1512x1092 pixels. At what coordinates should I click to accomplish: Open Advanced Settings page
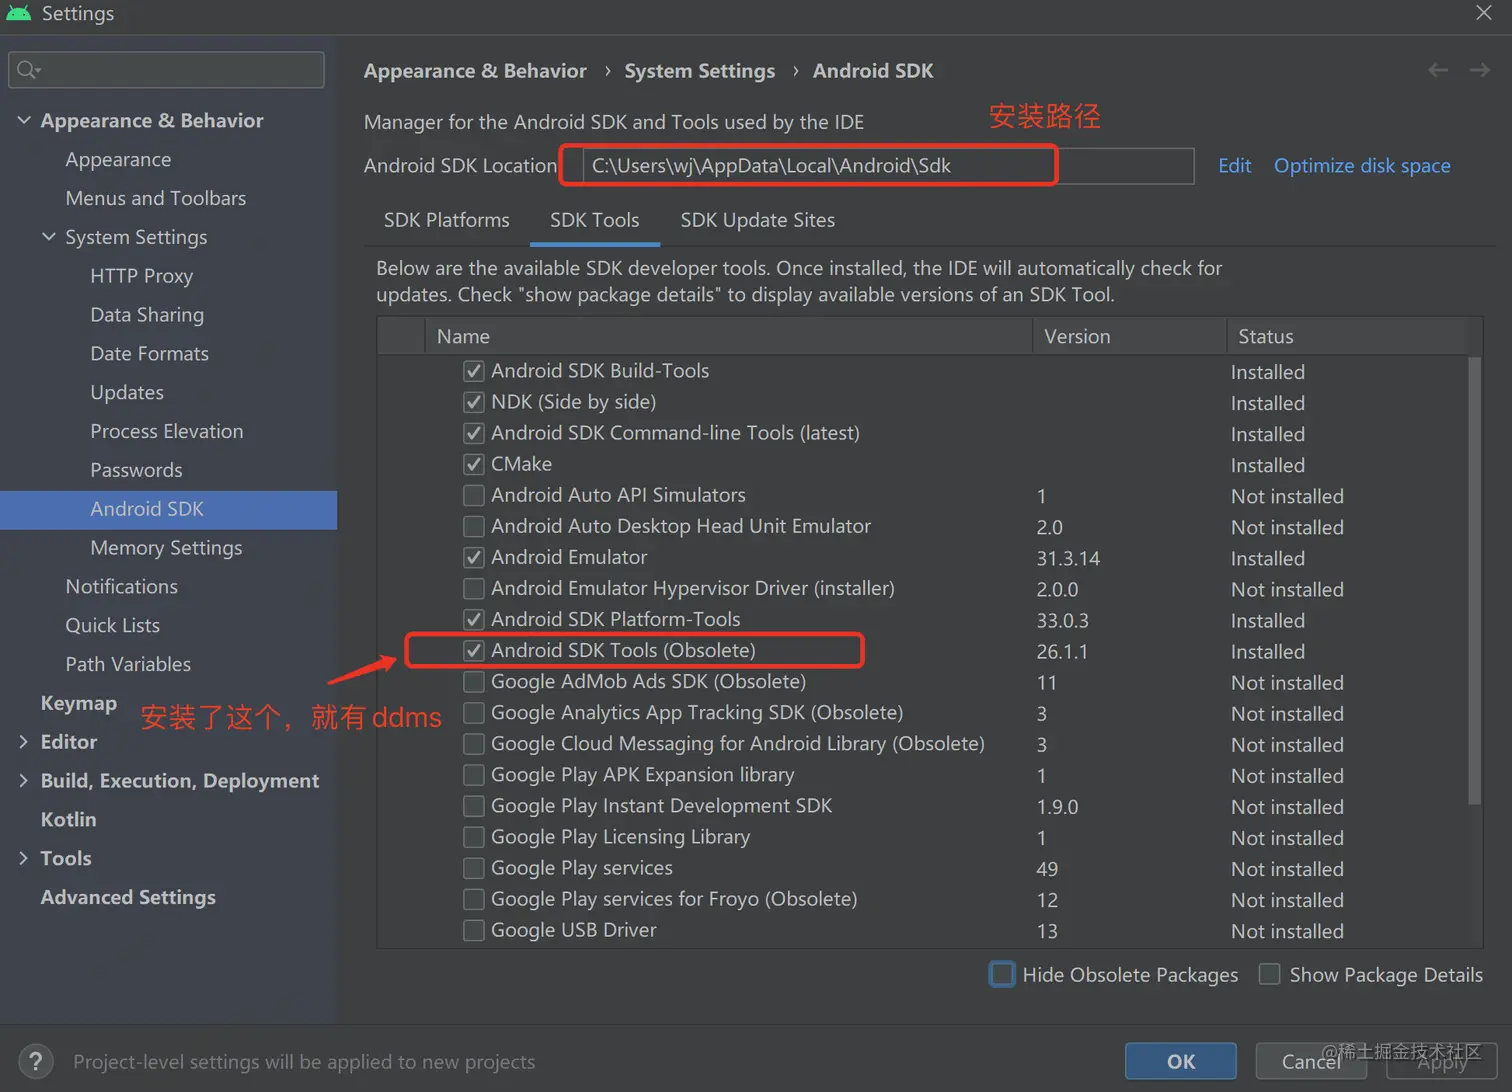click(128, 897)
